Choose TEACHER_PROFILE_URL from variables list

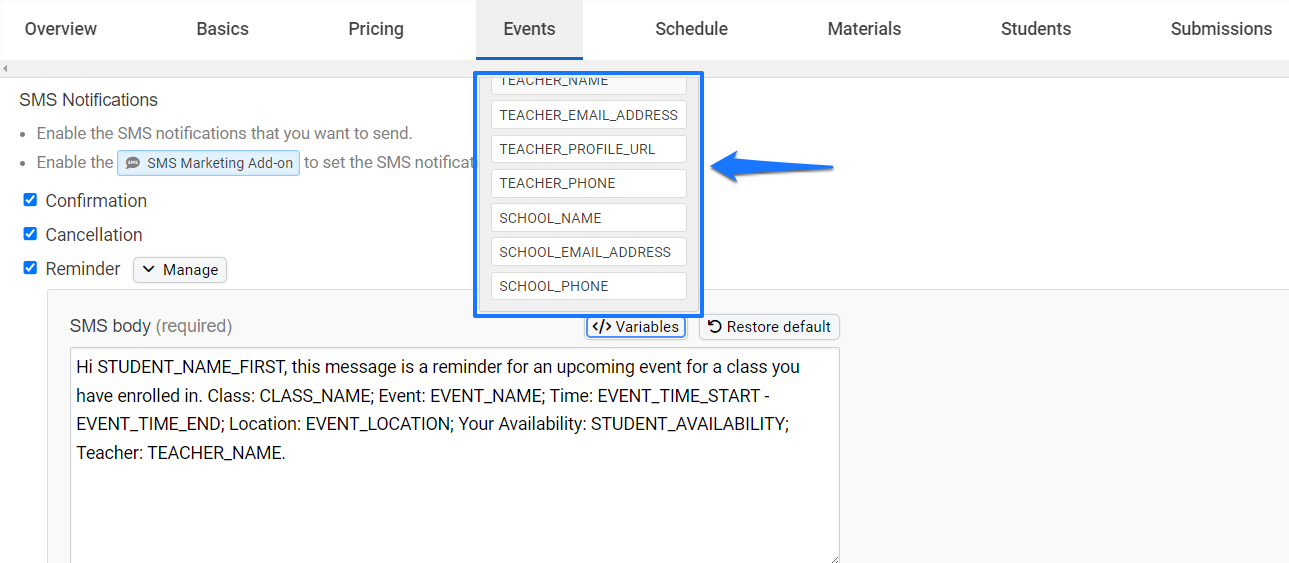pyautogui.click(x=589, y=149)
